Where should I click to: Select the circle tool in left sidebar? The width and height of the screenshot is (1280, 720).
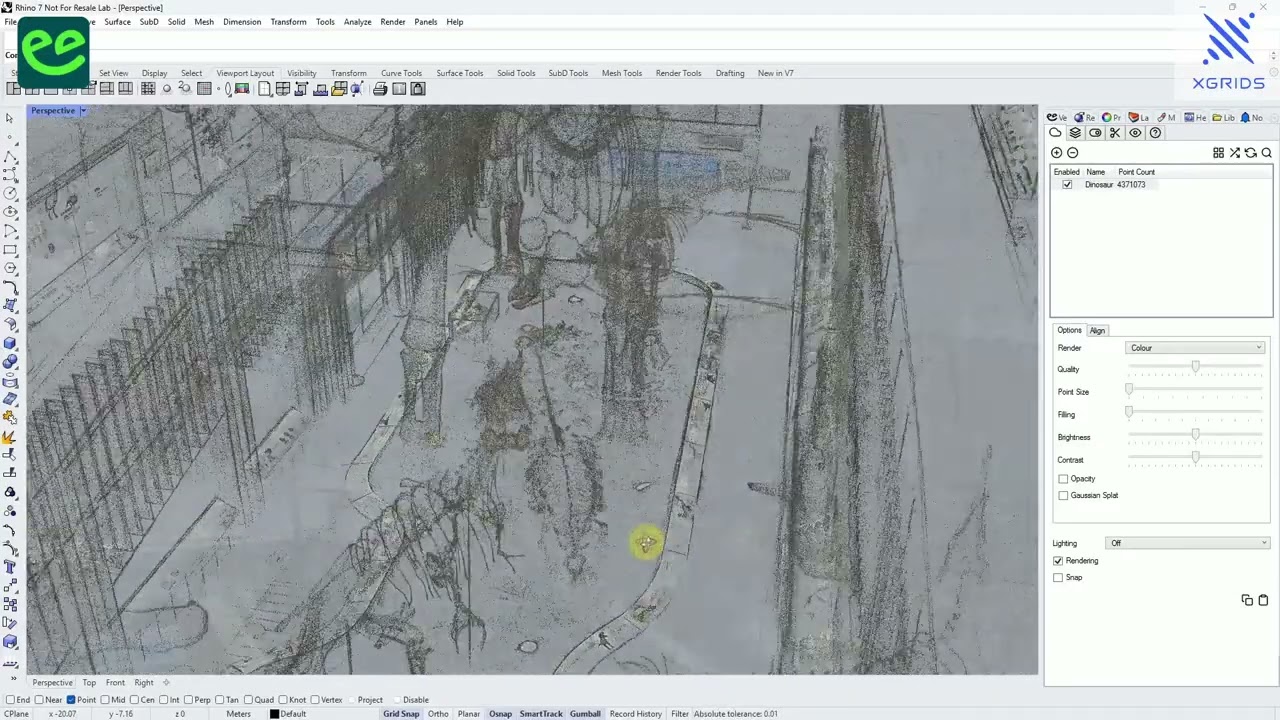click(10, 193)
